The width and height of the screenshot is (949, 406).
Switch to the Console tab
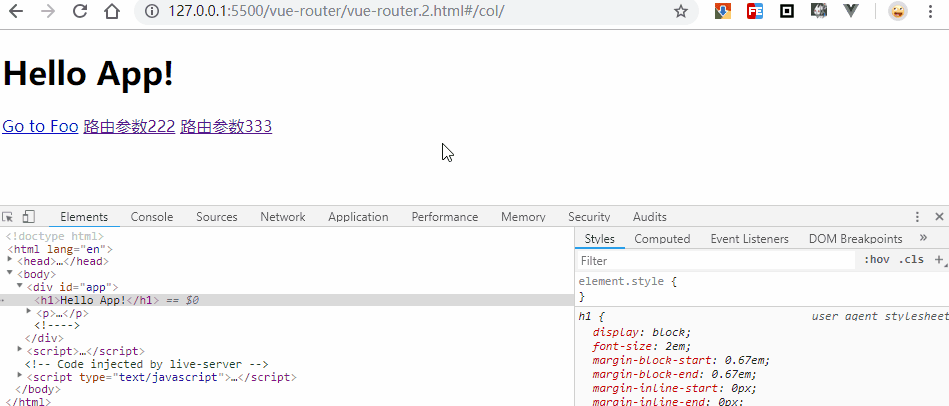pyautogui.click(x=152, y=217)
